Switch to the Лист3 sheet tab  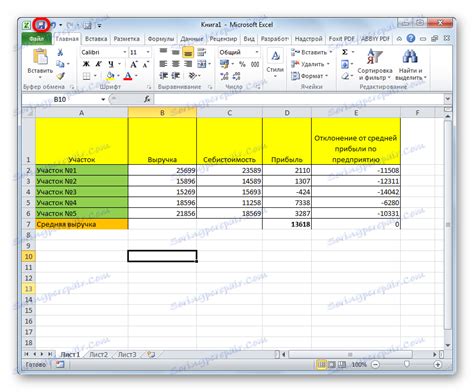(x=127, y=355)
